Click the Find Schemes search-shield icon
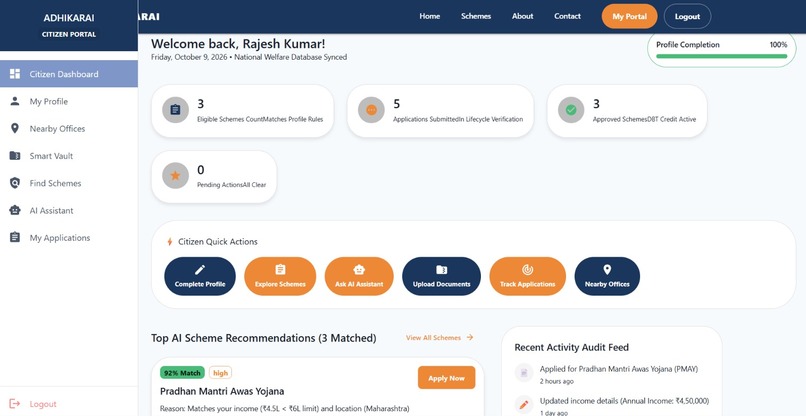Screen dimensions: 806x416 point(15,183)
